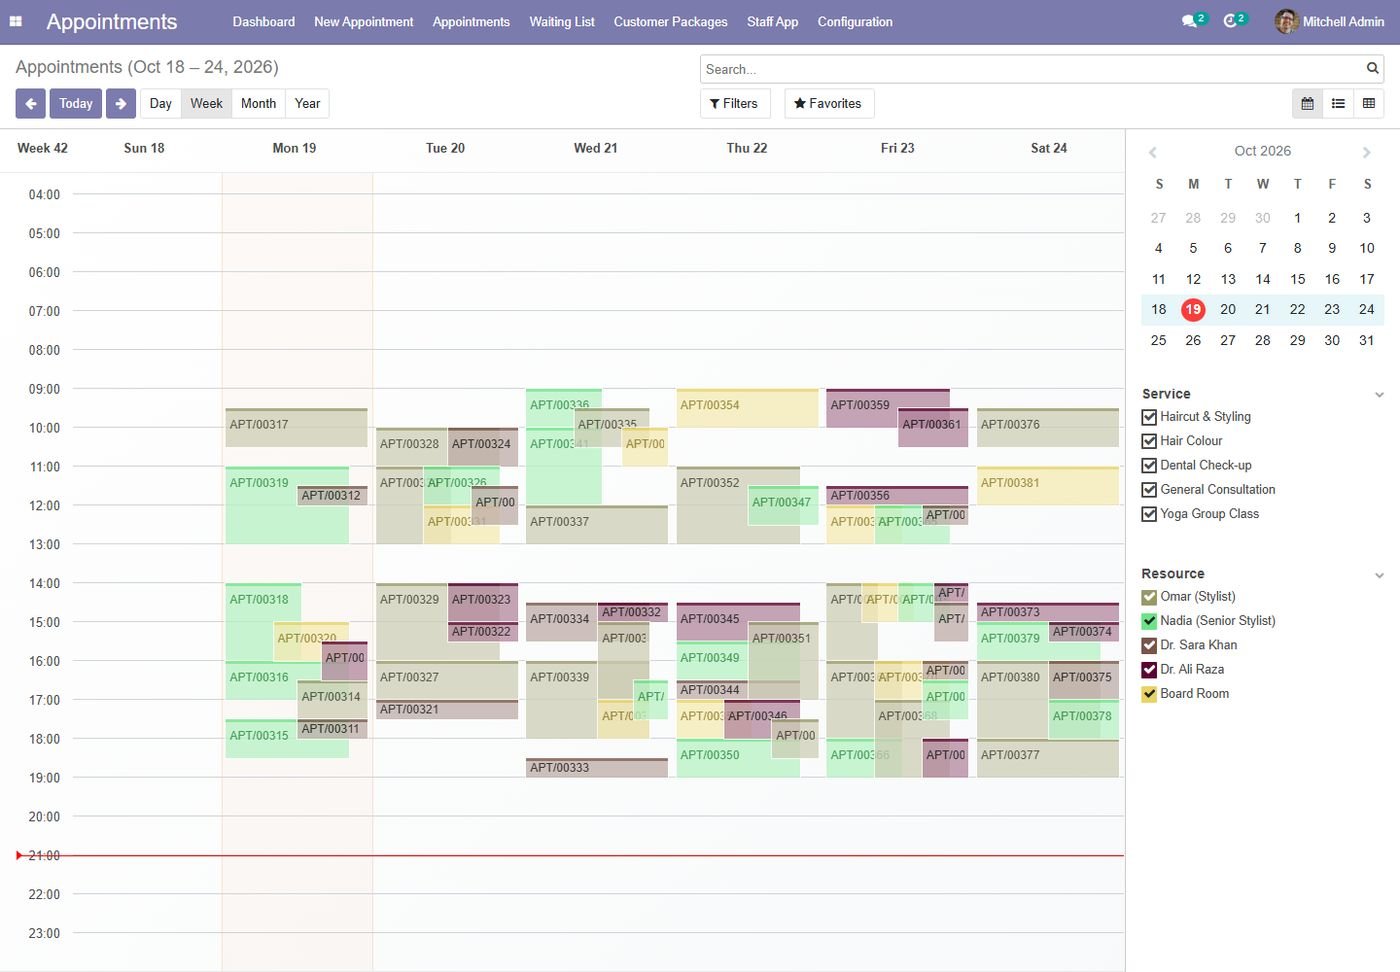The height and width of the screenshot is (972, 1400).
Task: Toggle the Haircut & Styling service filter
Action: [x=1149, y=417]
